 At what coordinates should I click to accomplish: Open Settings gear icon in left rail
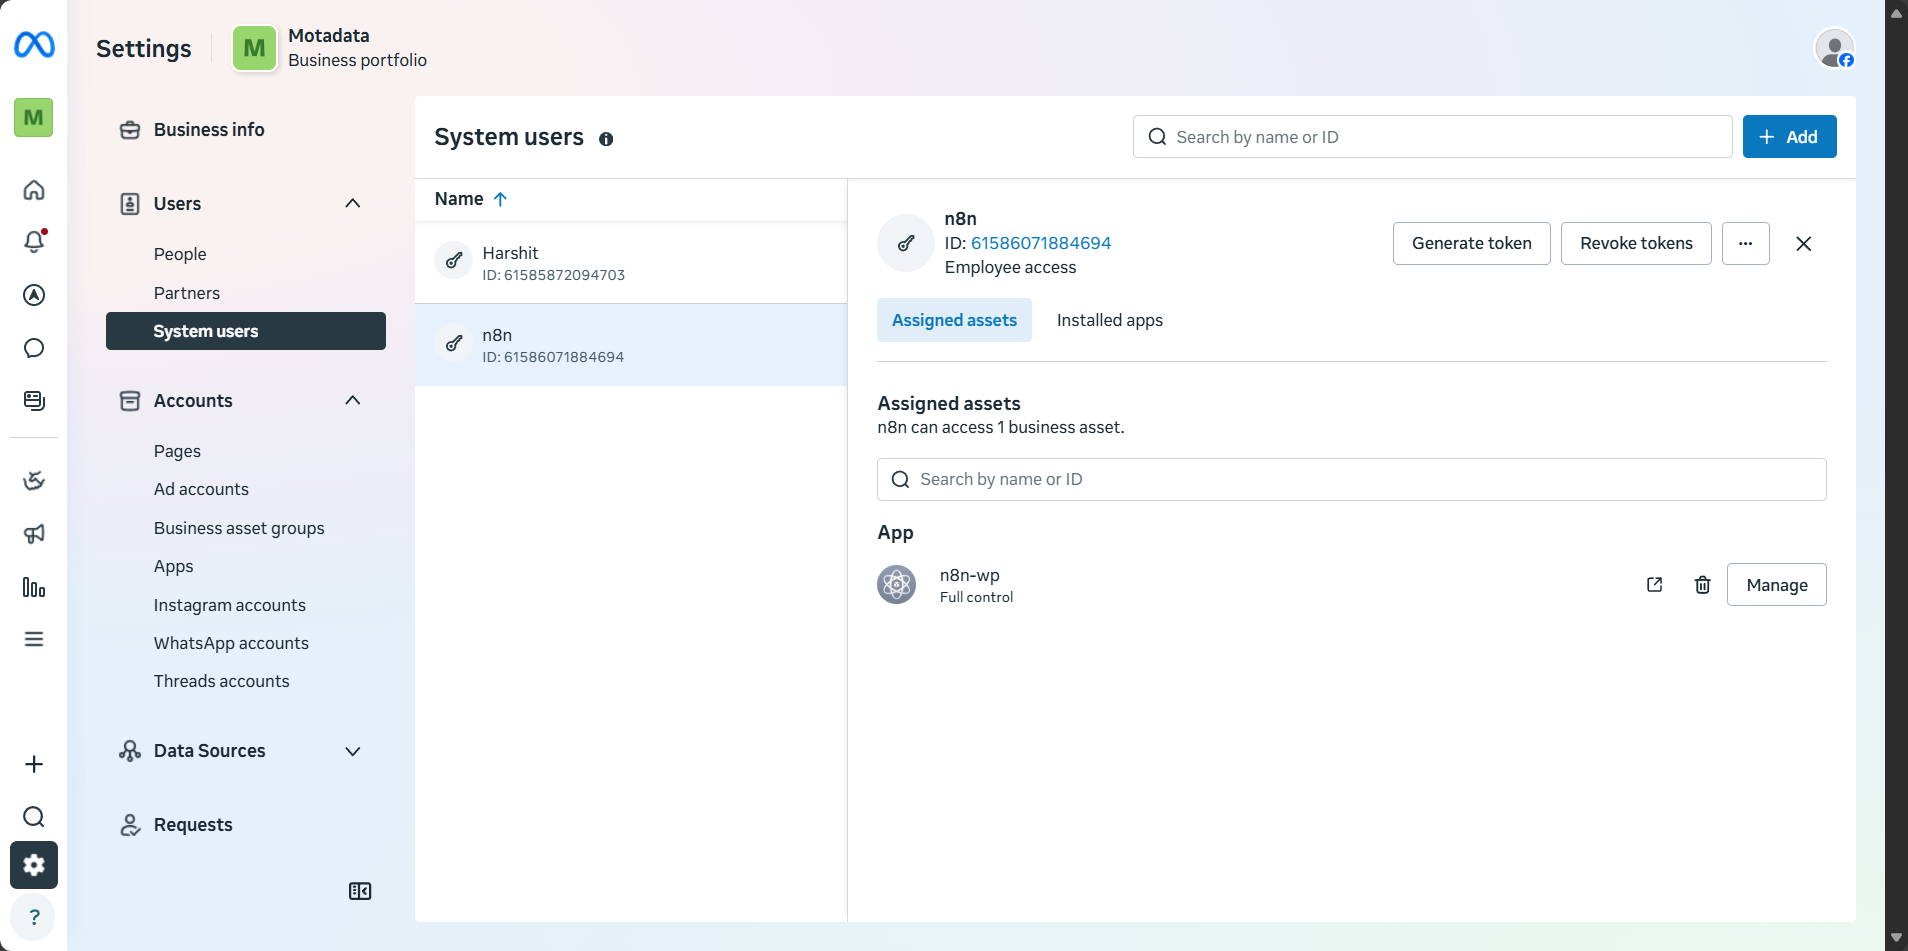click(x=34, y=865)
